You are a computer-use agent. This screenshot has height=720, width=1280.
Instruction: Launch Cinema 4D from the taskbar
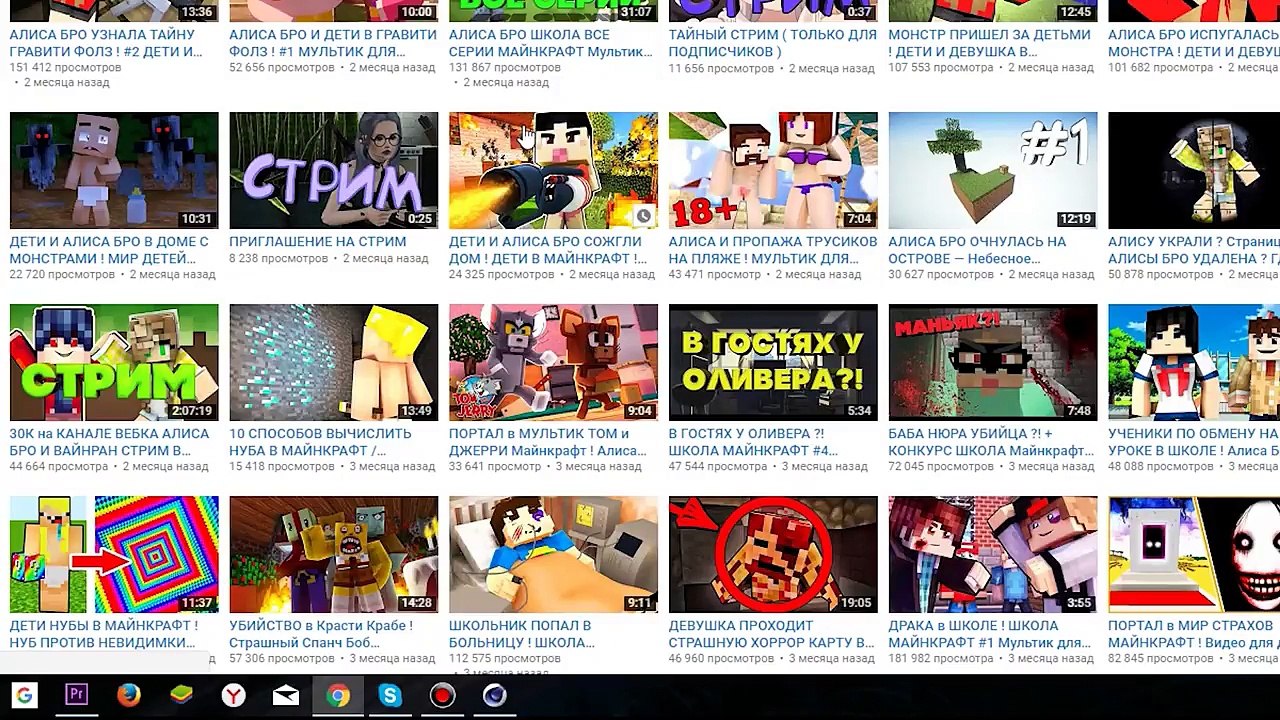click(495, 696)
